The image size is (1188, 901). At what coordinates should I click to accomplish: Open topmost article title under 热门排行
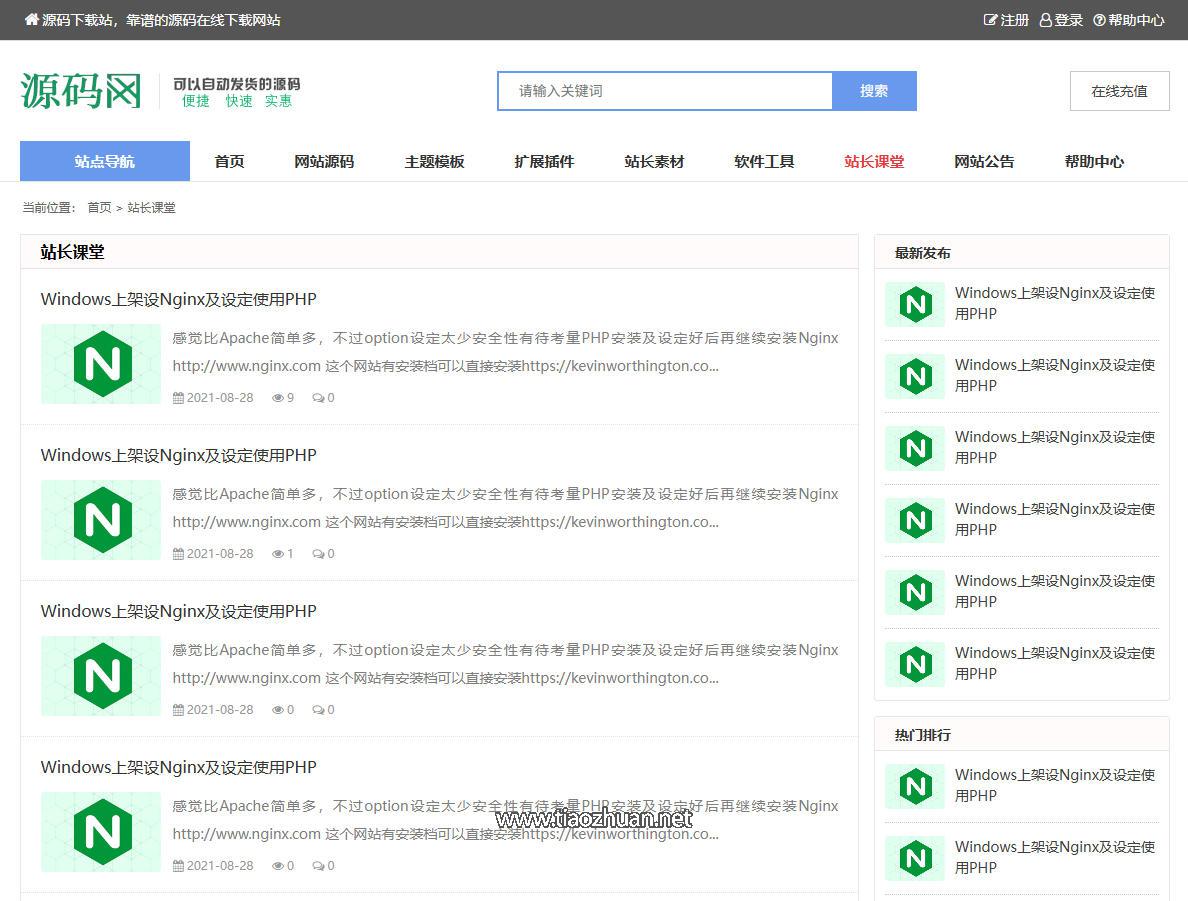[x=1055, y=785]
